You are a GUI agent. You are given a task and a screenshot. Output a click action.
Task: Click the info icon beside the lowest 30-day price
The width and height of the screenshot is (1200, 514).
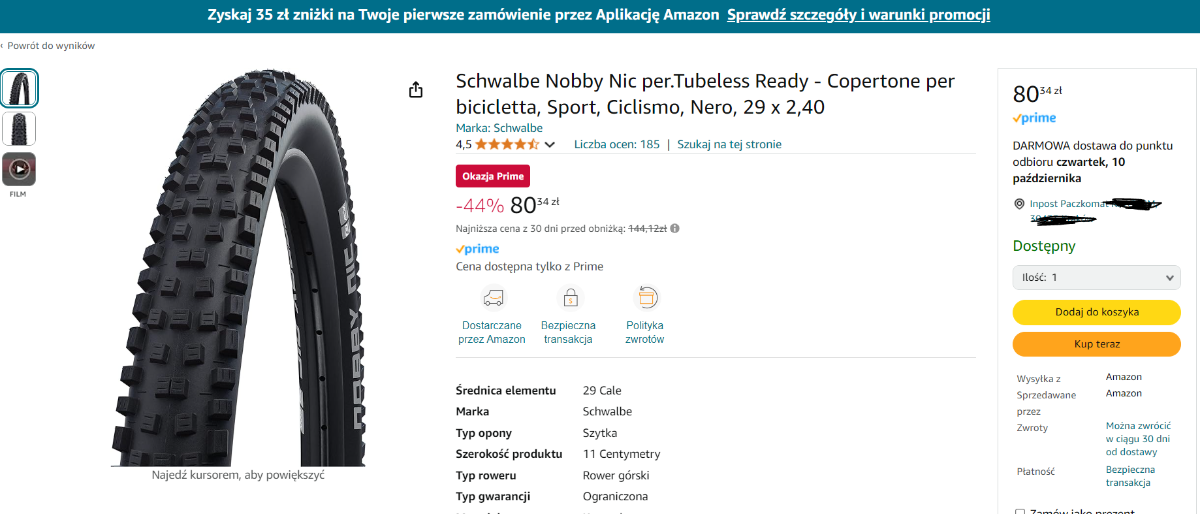click(x=675, y=228)
